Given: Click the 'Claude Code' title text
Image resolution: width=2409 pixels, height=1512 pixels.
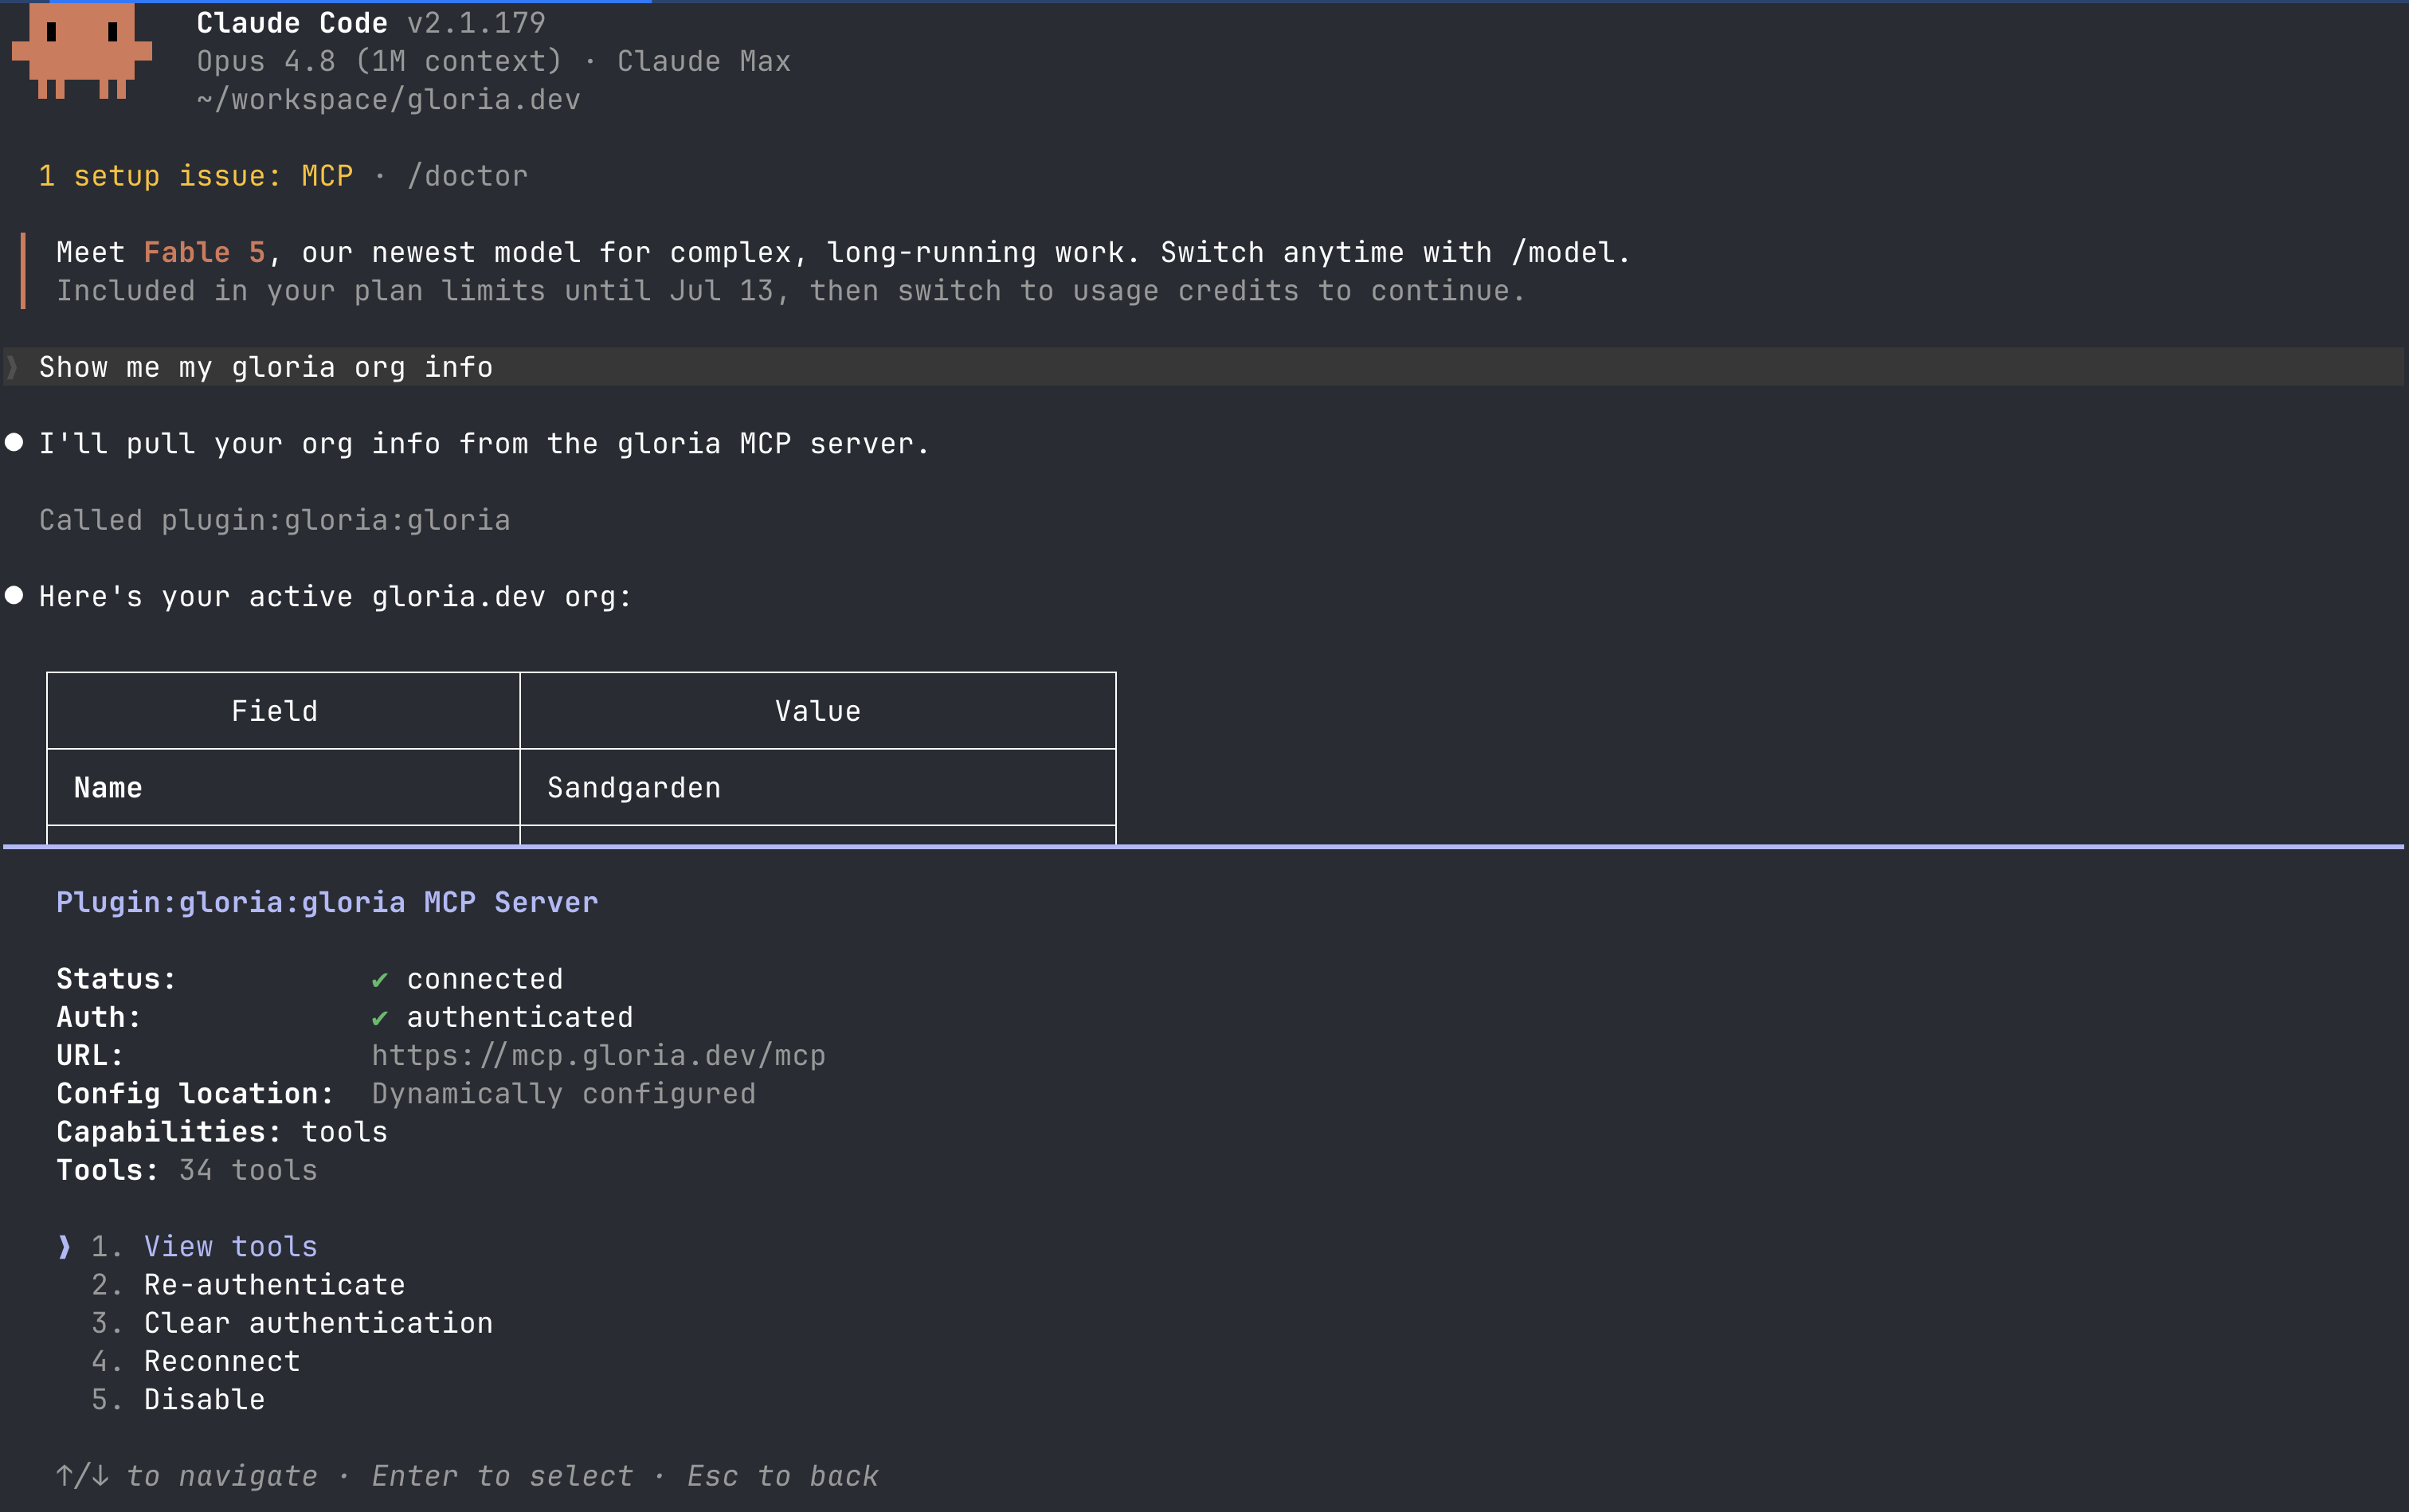Looking at the screenshot, I should [x=292, y=23].
